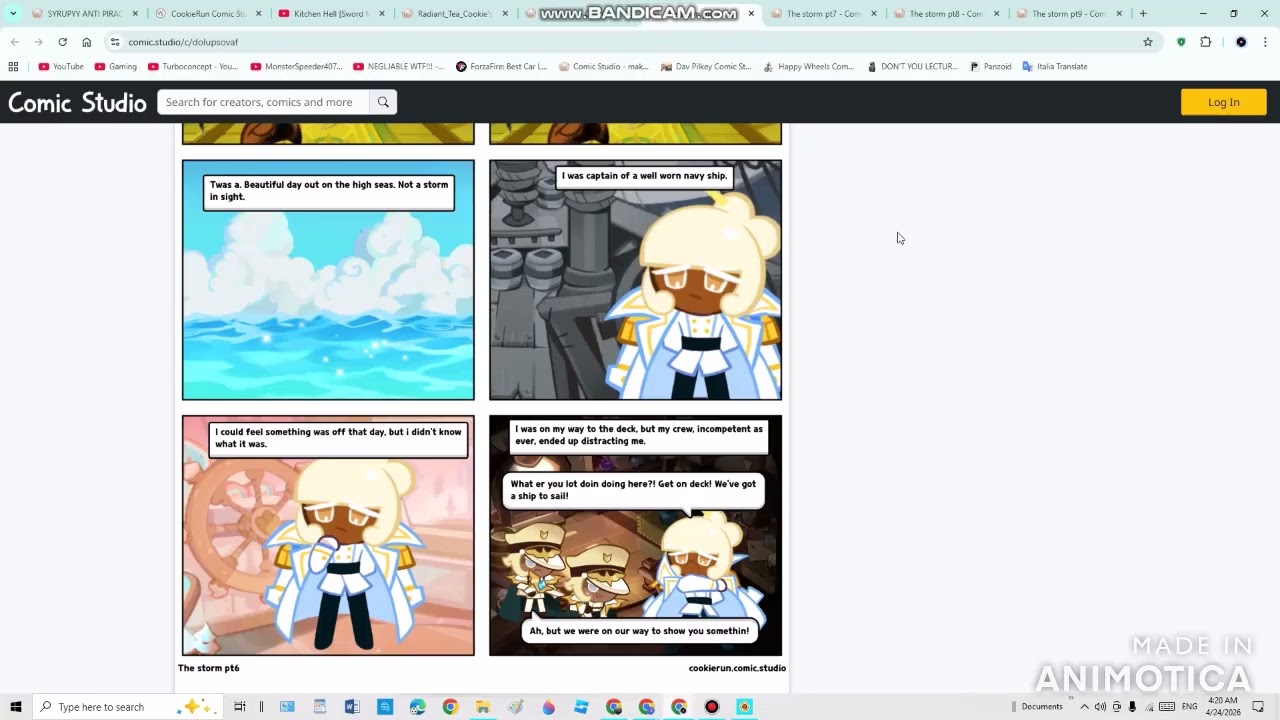Open the browser three-dot menu
1280x720 pixels.
click(1264, 42)
